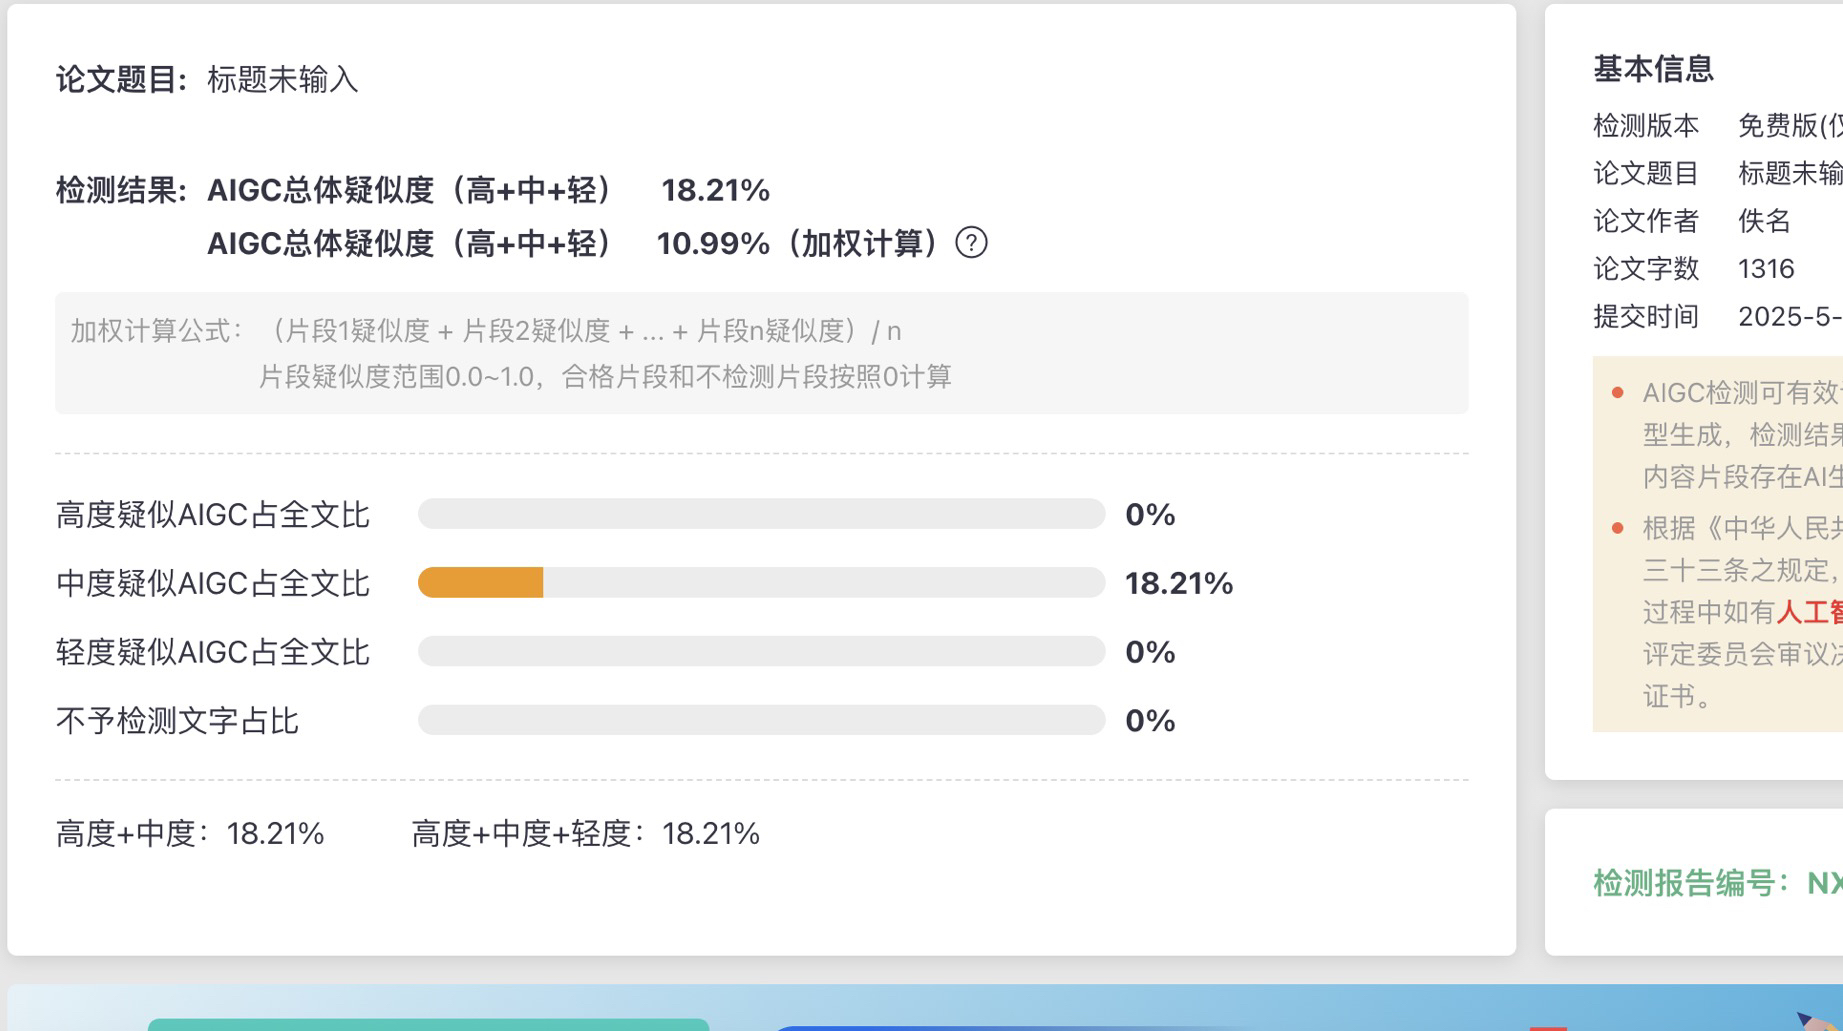Open the green 检测报告编号 label
This screenshot has width=1843, height=1031.
pos(1691,883)
